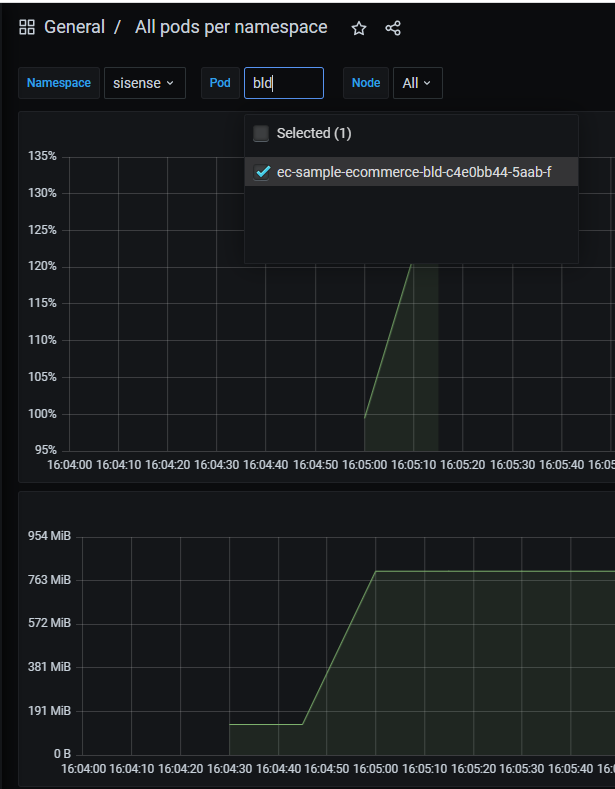
Task: Click the memory graph plateau near 763 MiB
Action: [480, 571]
